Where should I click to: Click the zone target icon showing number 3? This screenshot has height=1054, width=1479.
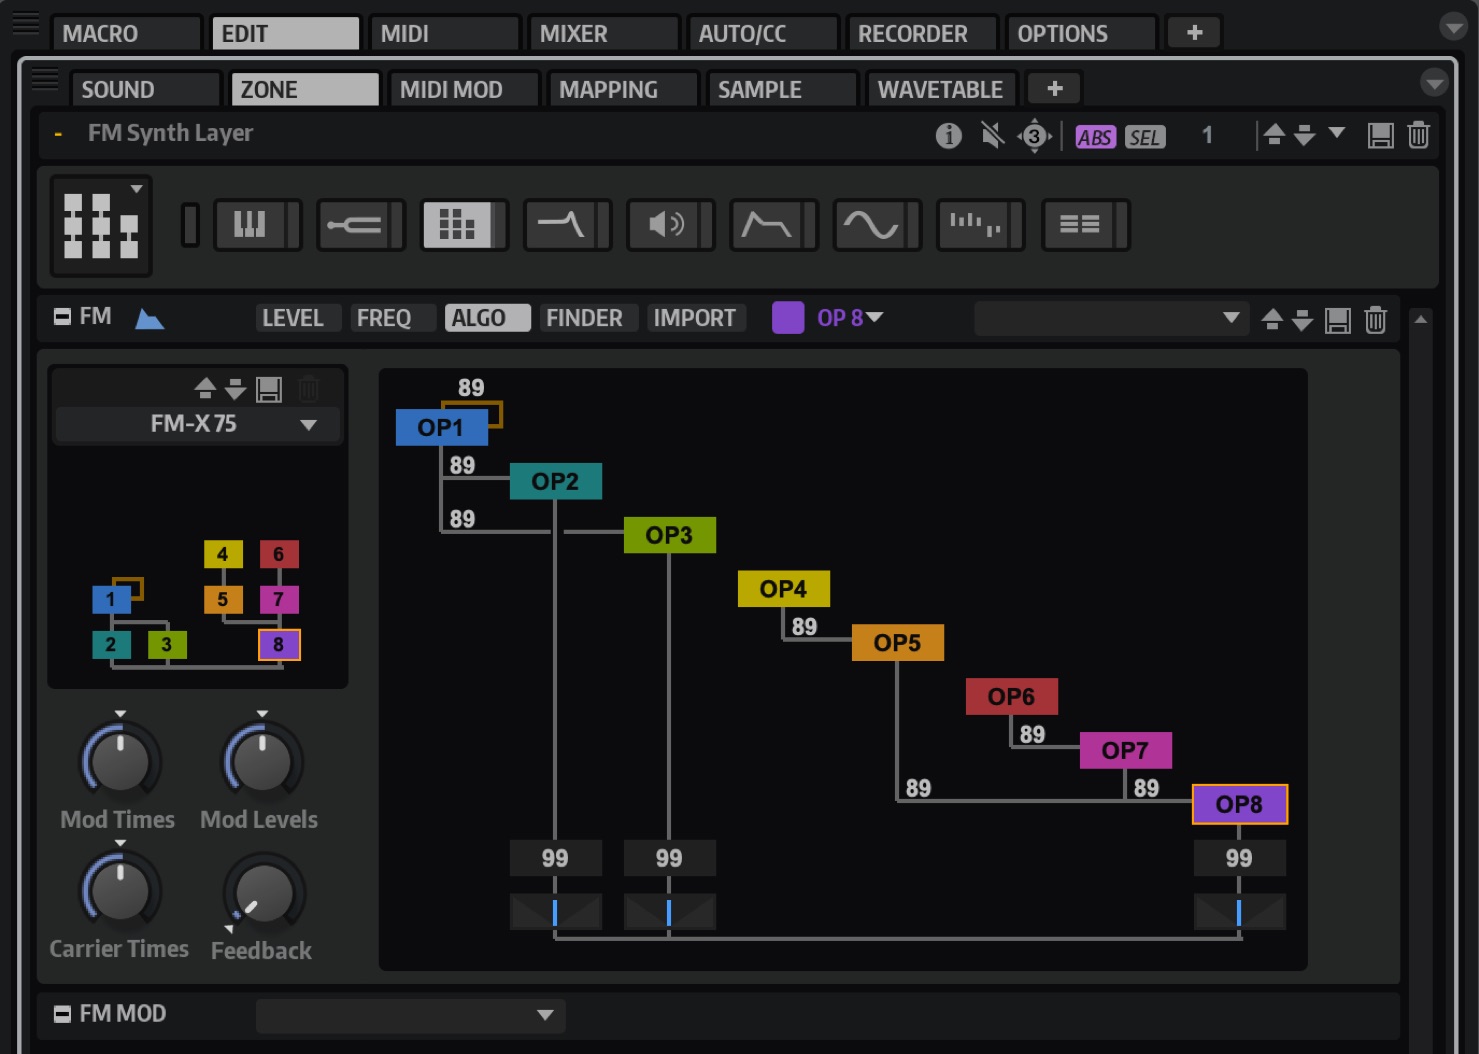(x=1034, y=136)
